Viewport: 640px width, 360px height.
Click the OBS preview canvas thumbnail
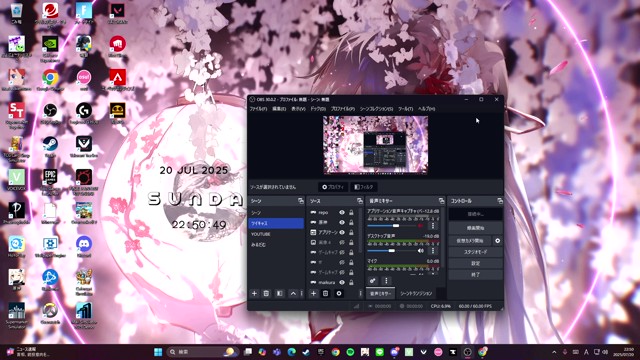click(x=376, y=145)
